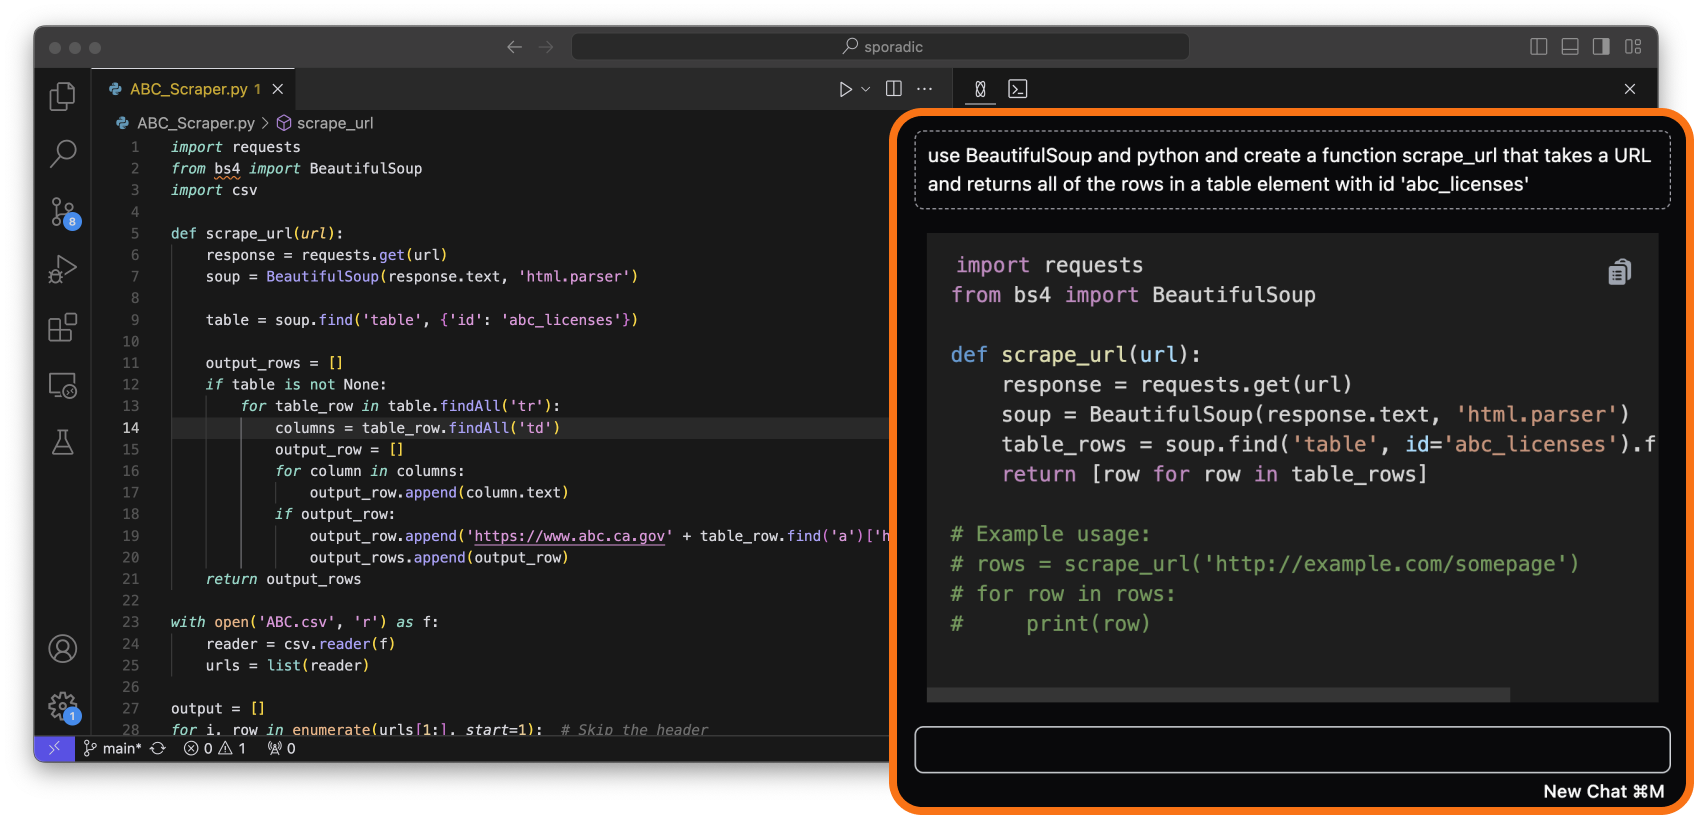Viewport: 1694px width, 815px height.
Task: Expand the scrape_url breadcrumb item
Action: tap(334, 123)
